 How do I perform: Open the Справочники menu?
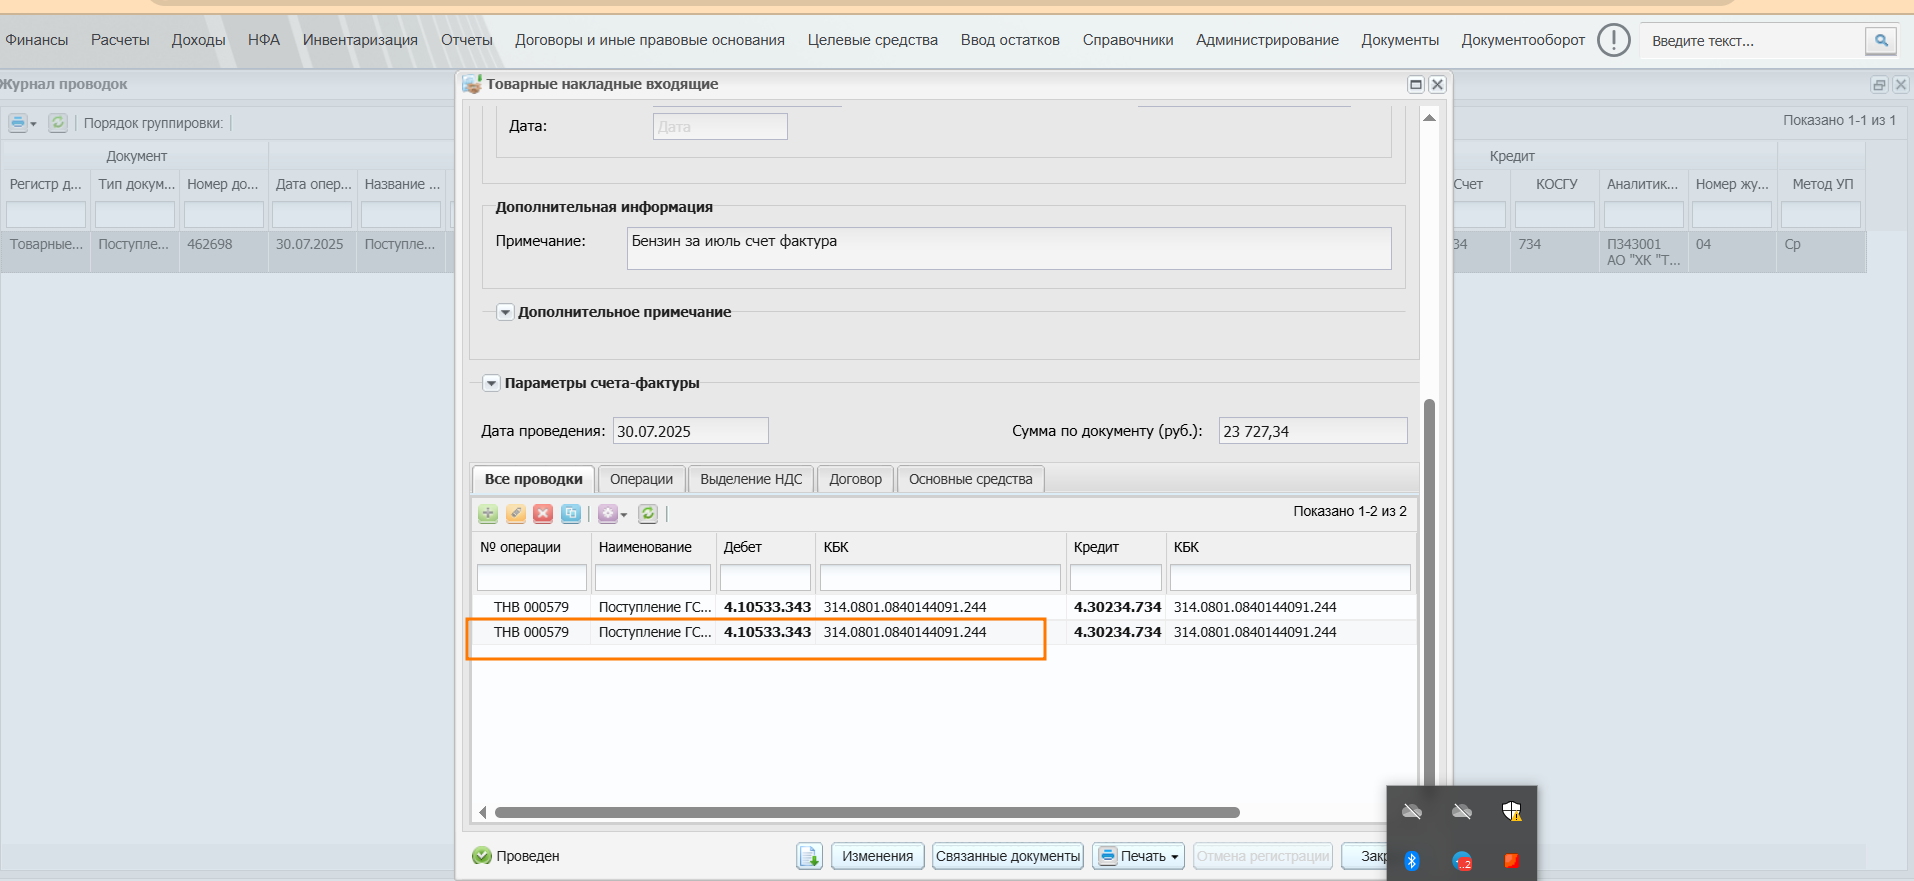(1128, 40)
